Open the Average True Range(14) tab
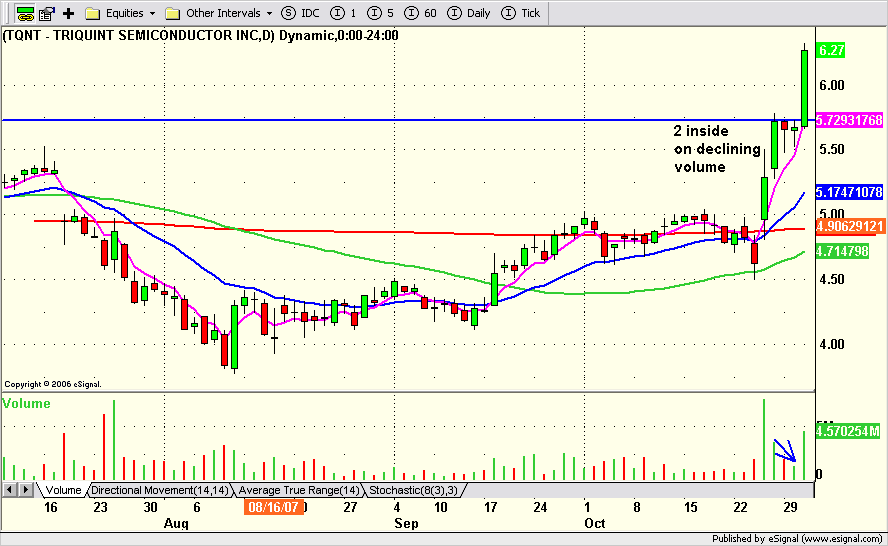 [298, 490]
